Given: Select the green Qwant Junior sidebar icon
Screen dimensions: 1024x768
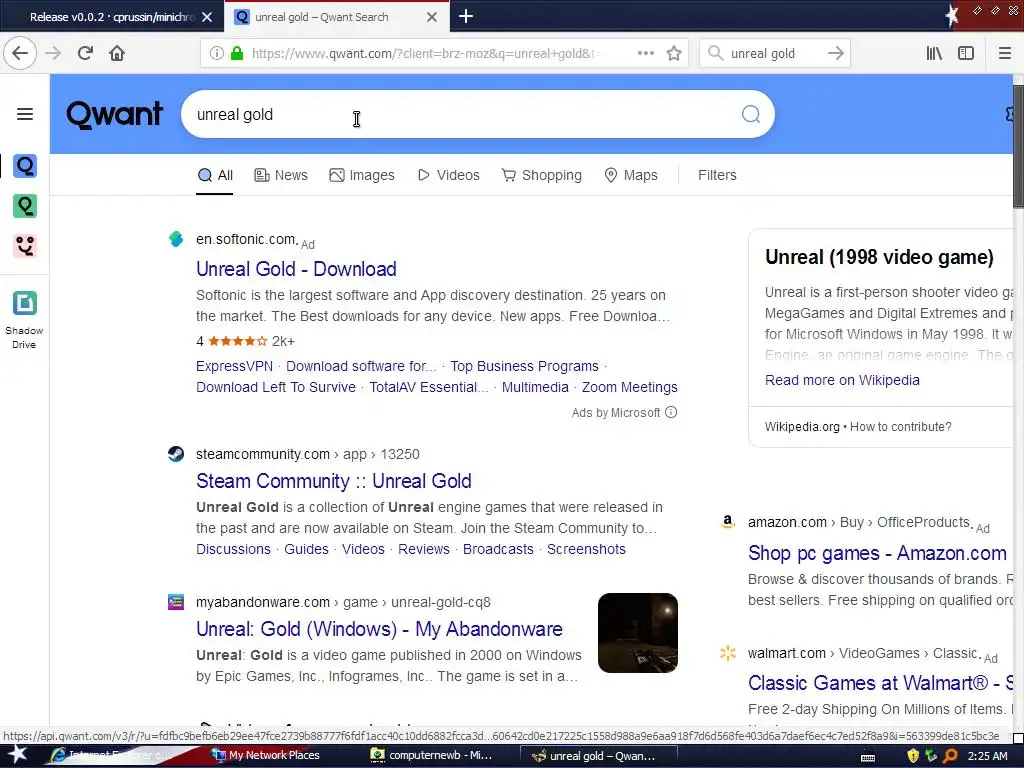Looking at the screenshot, I should (25, 206).
